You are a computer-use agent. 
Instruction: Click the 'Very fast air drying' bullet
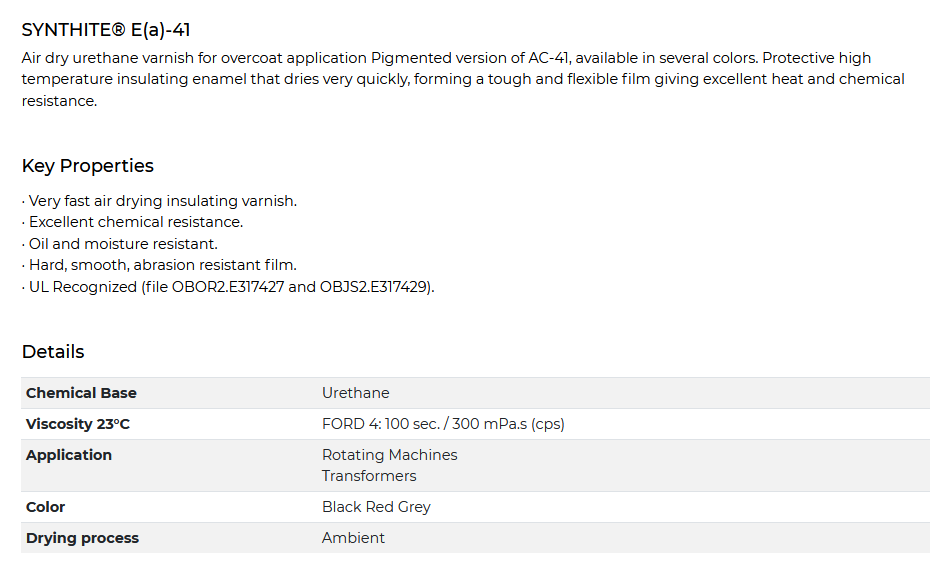coord(160,201)
